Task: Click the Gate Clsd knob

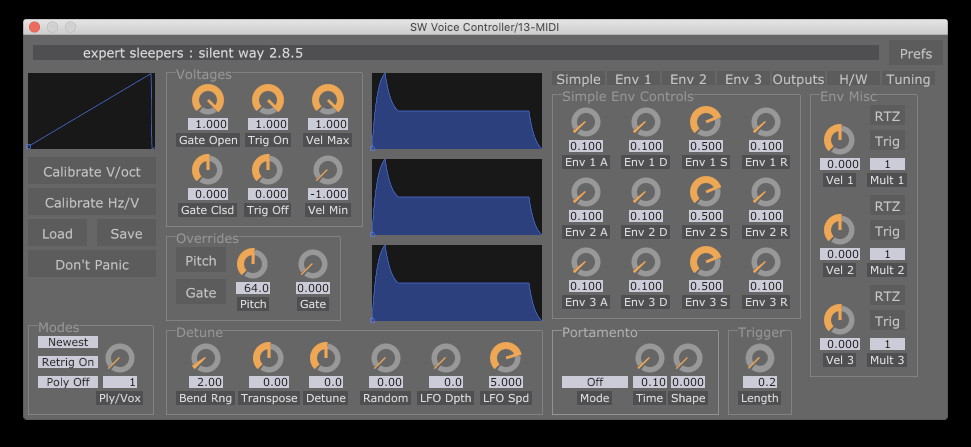Action: pyautogui.click(x=207, y=169)
